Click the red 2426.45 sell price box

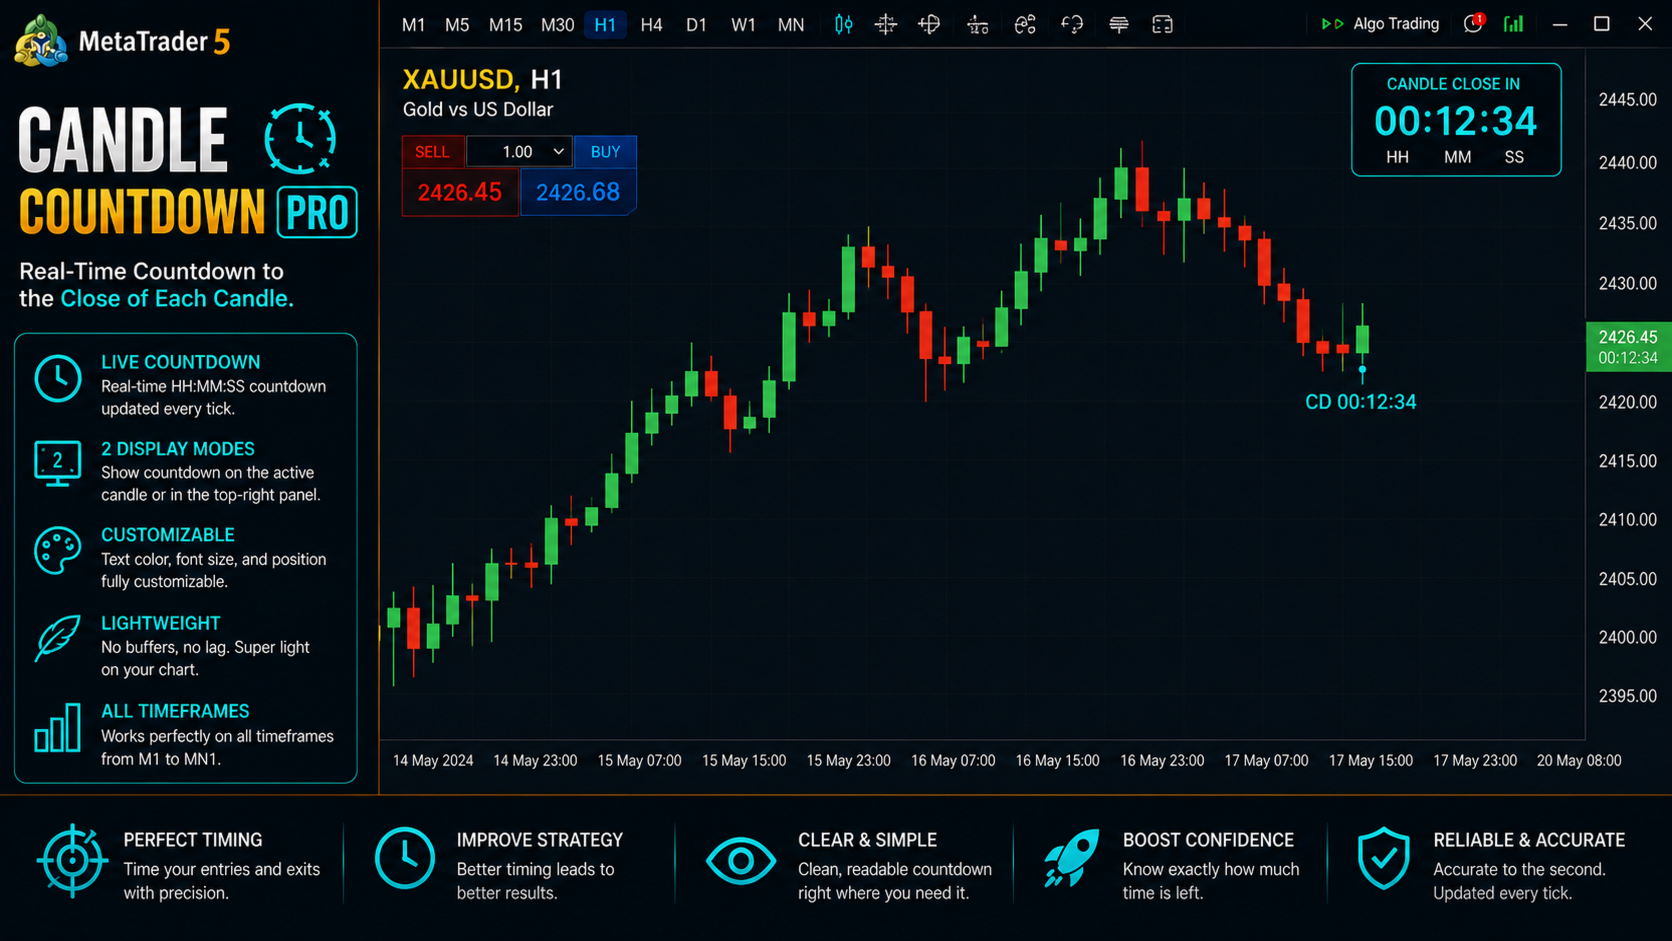tap(460, 192)
